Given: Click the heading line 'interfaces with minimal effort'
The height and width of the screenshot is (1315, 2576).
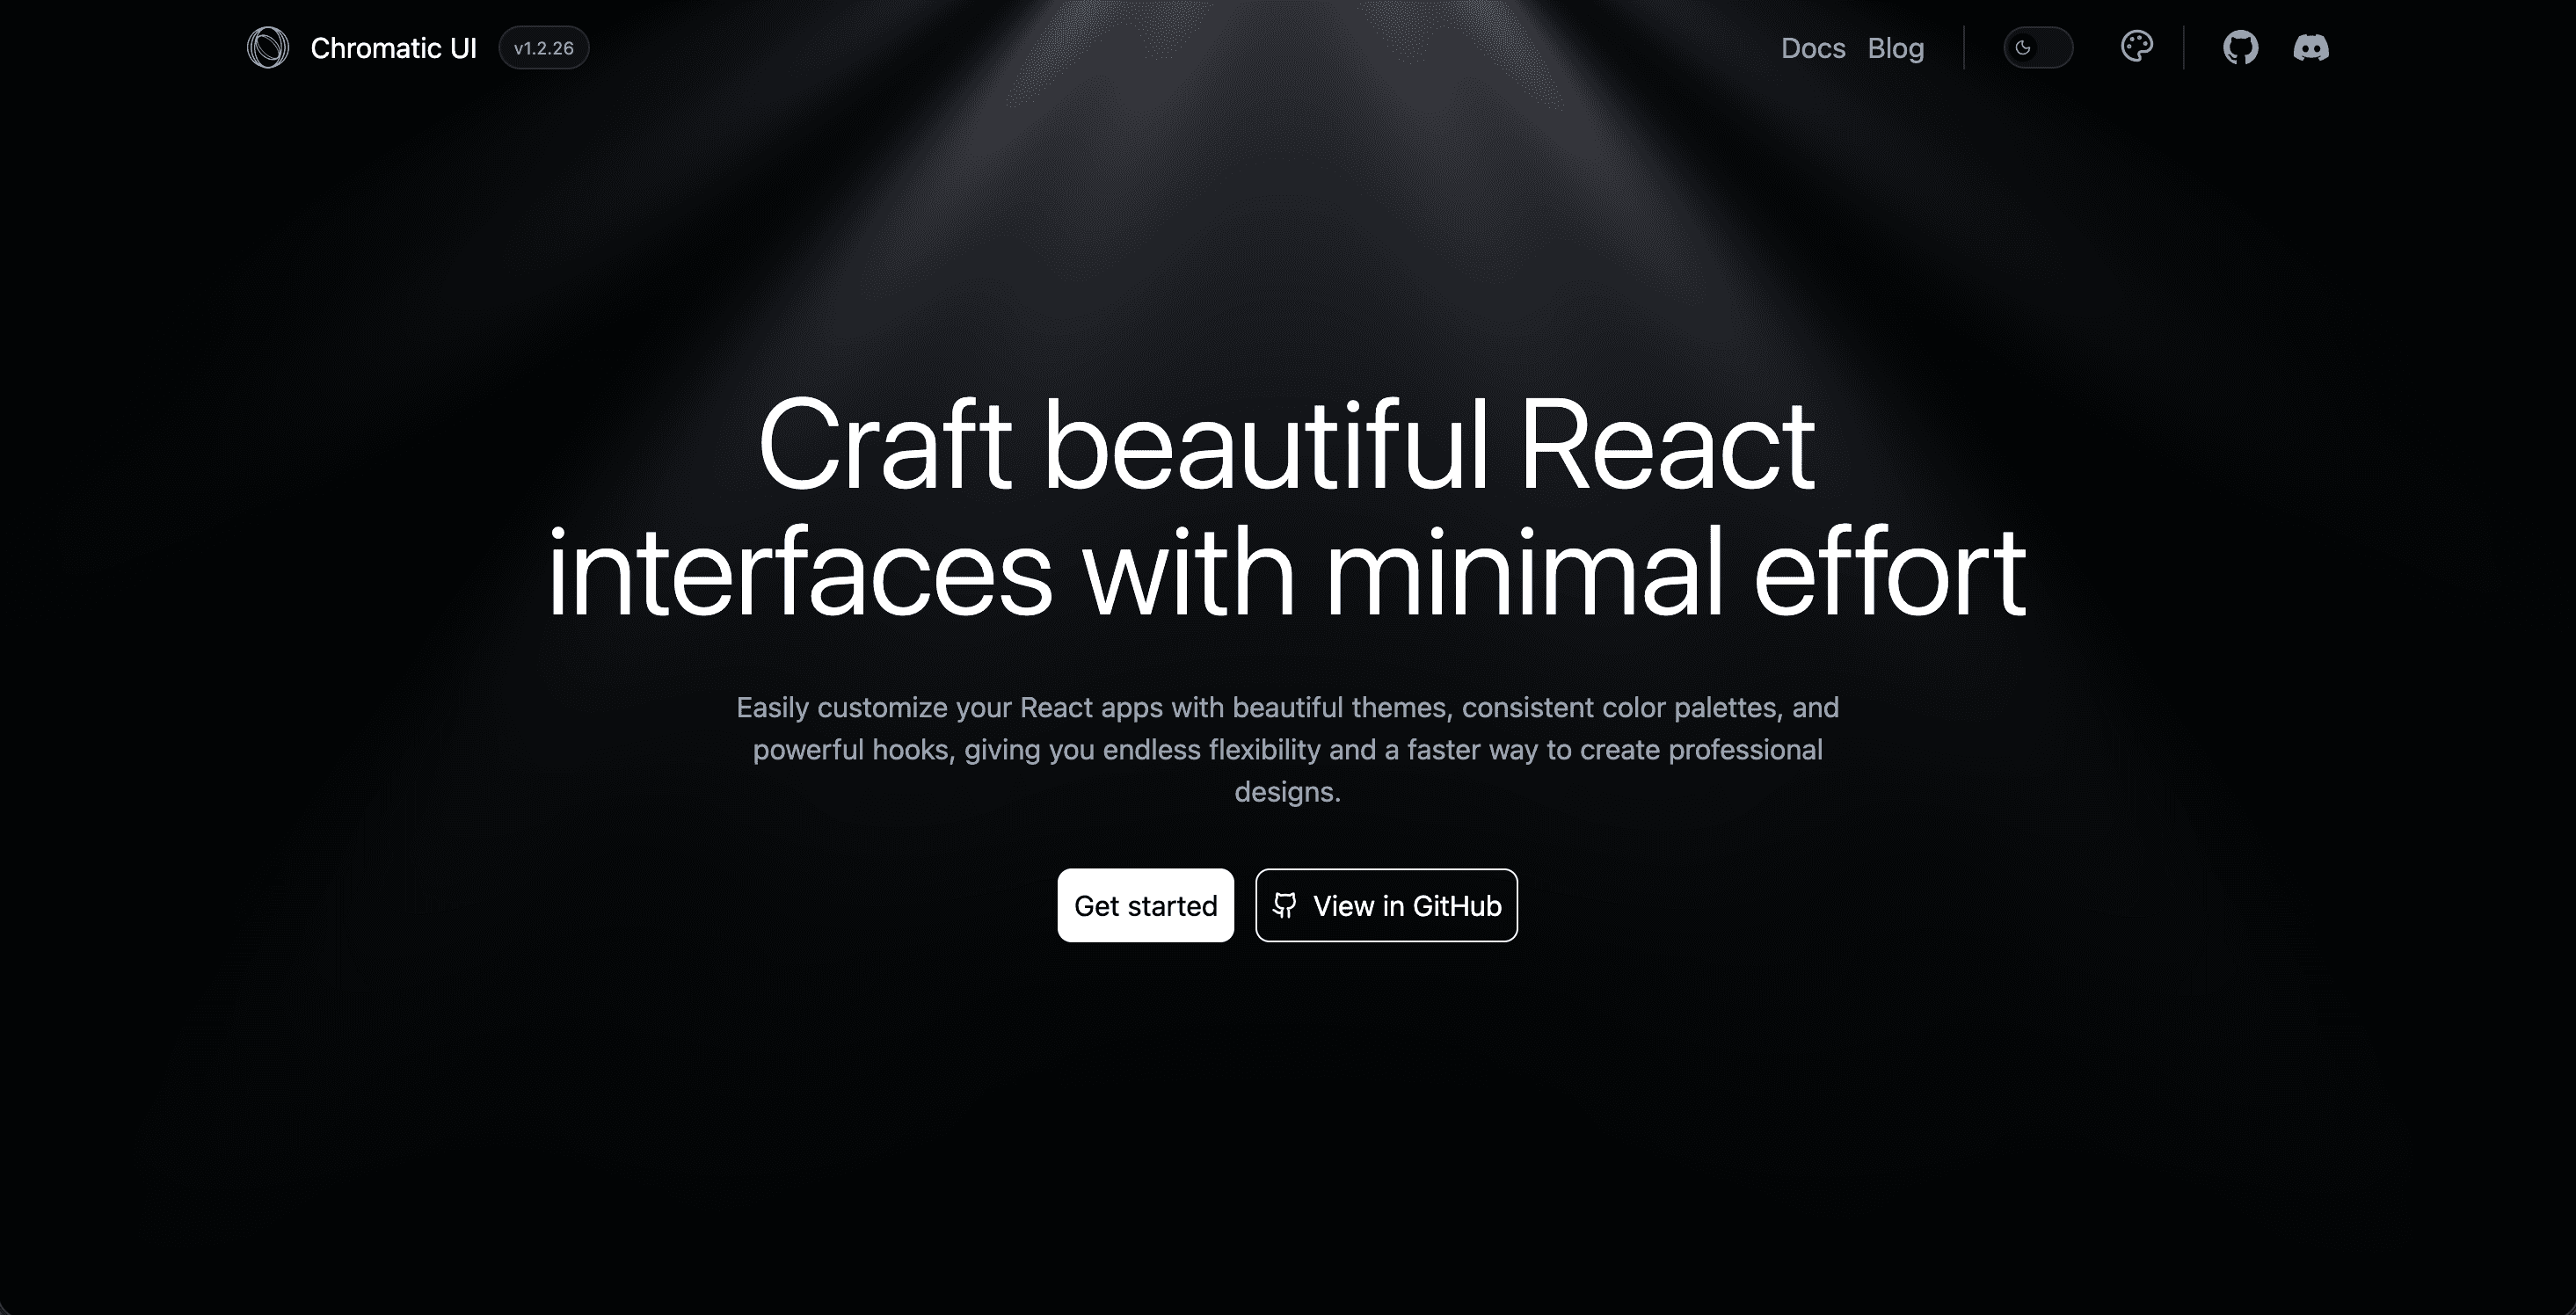Looking at the screenshot, I should click(1287, 572).
